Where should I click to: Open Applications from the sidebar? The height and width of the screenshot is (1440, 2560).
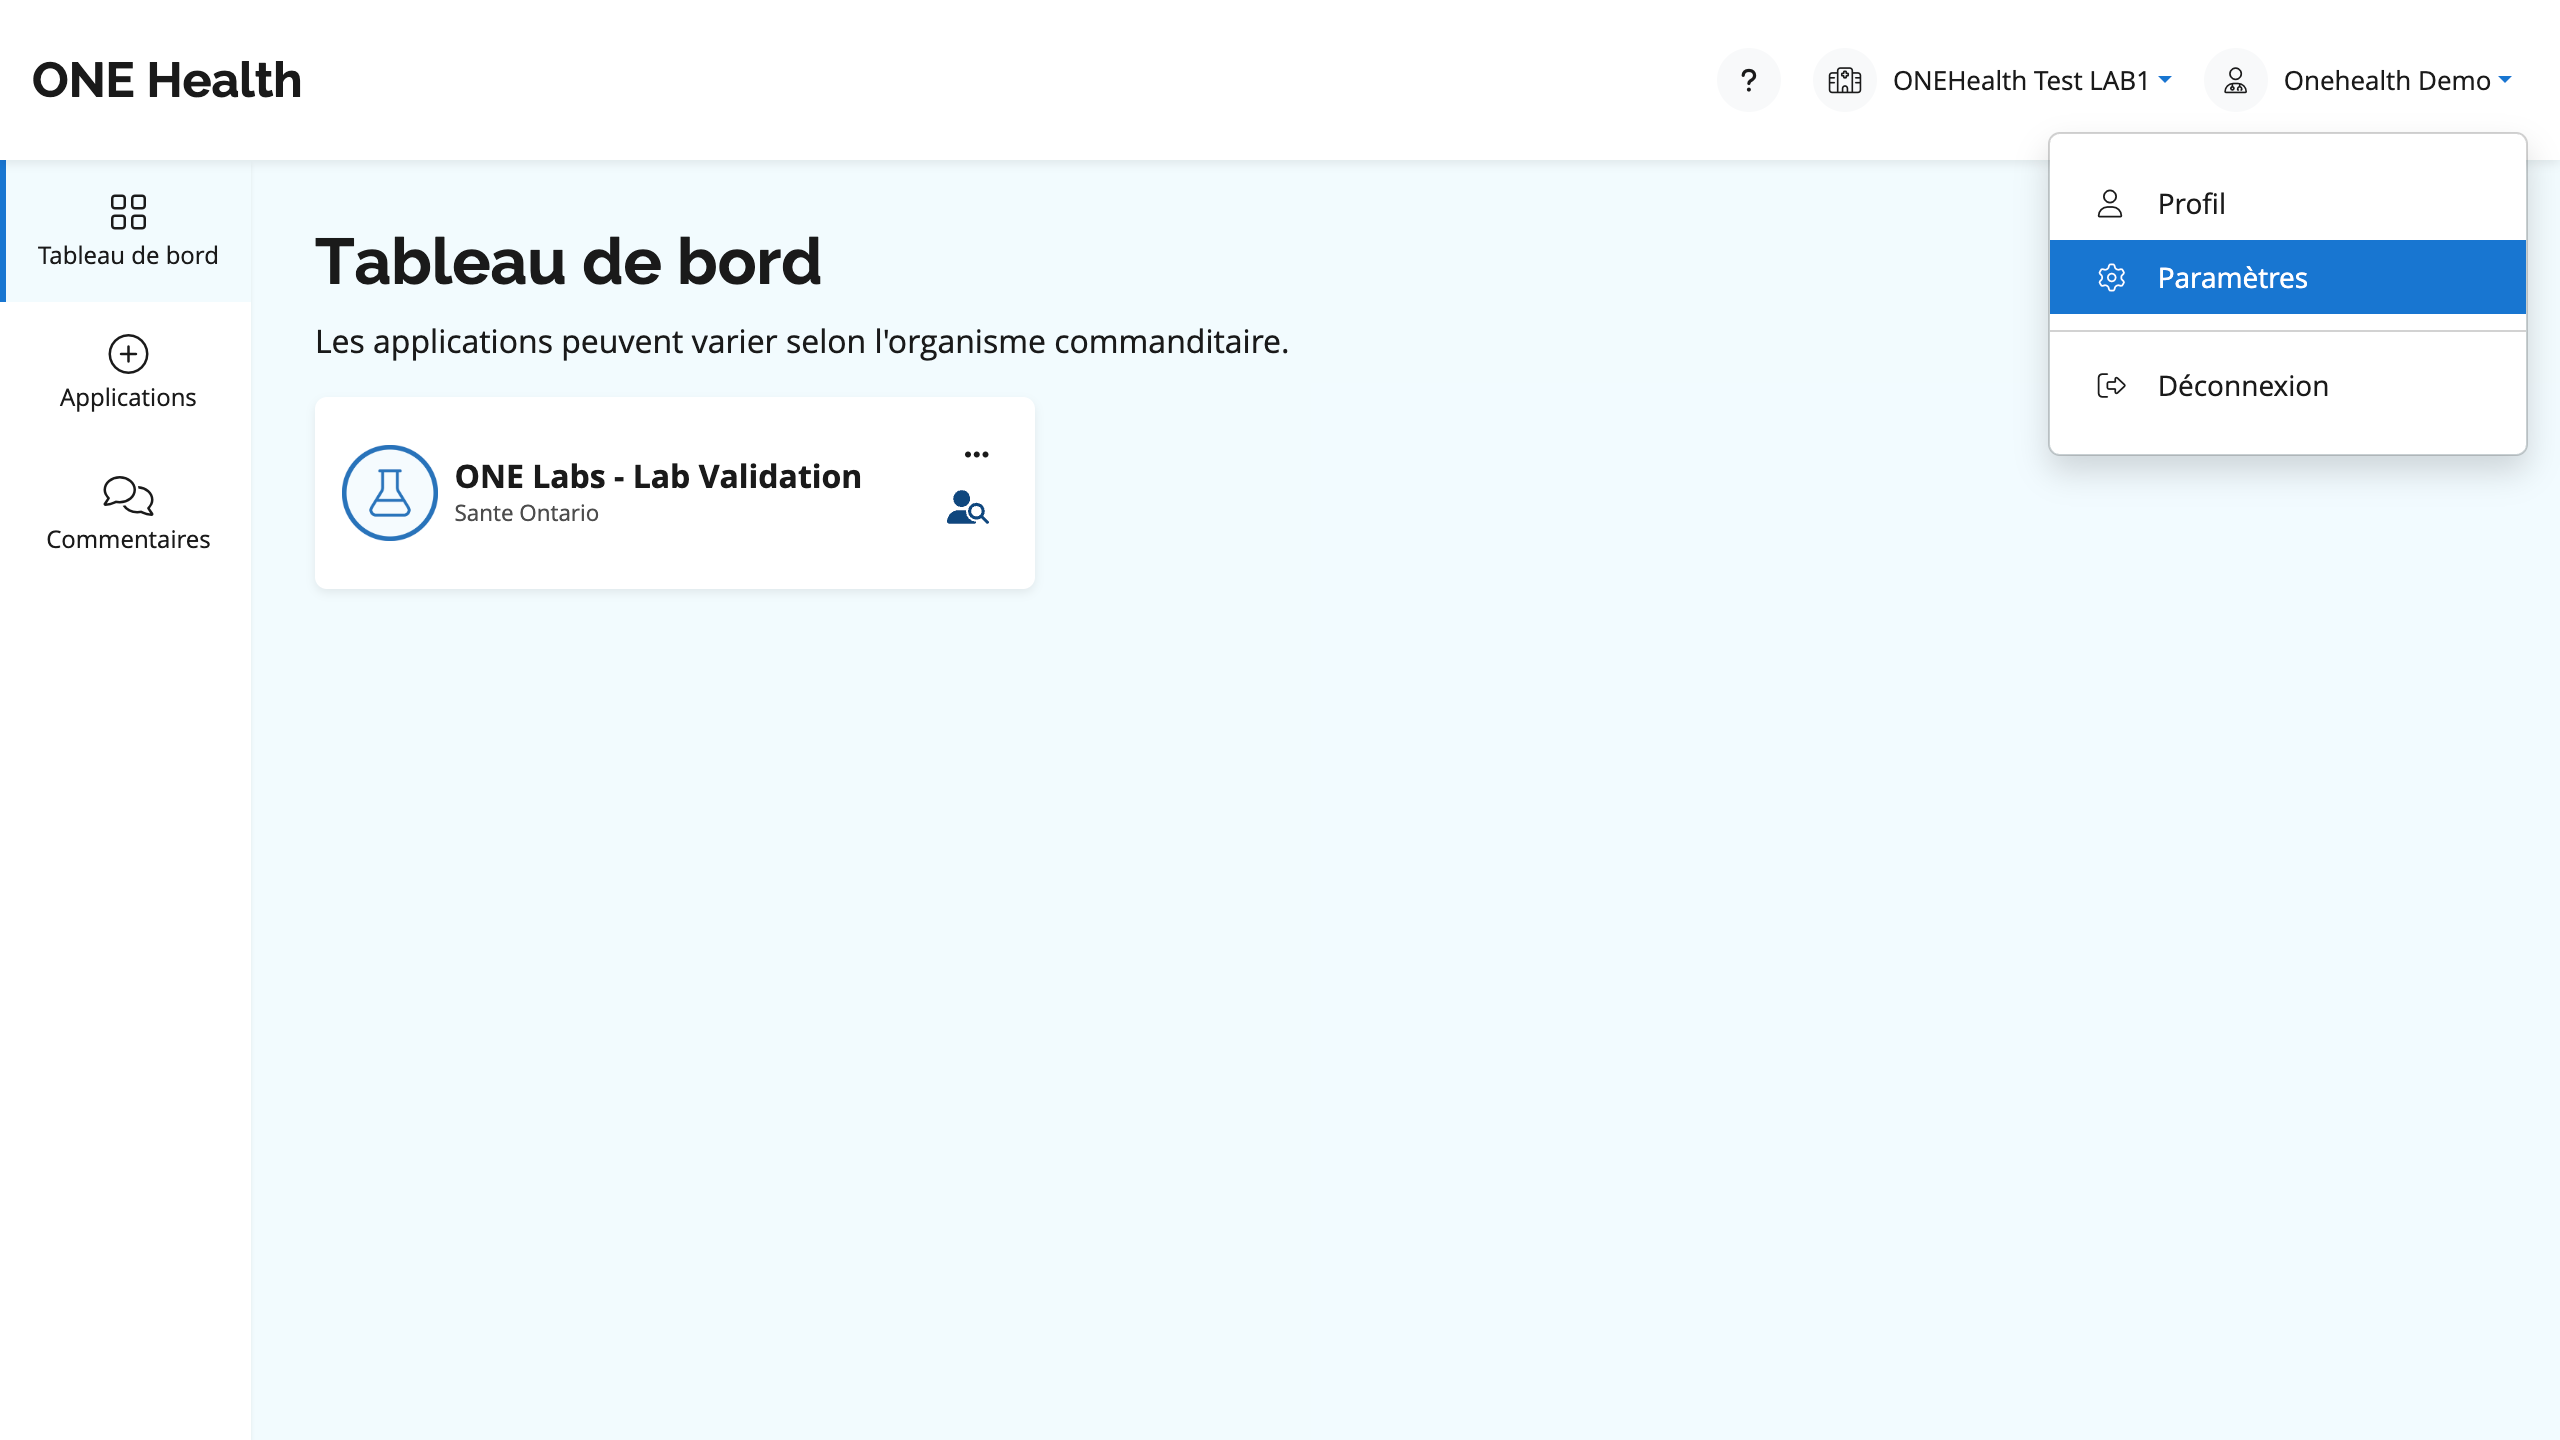[128, 372]
